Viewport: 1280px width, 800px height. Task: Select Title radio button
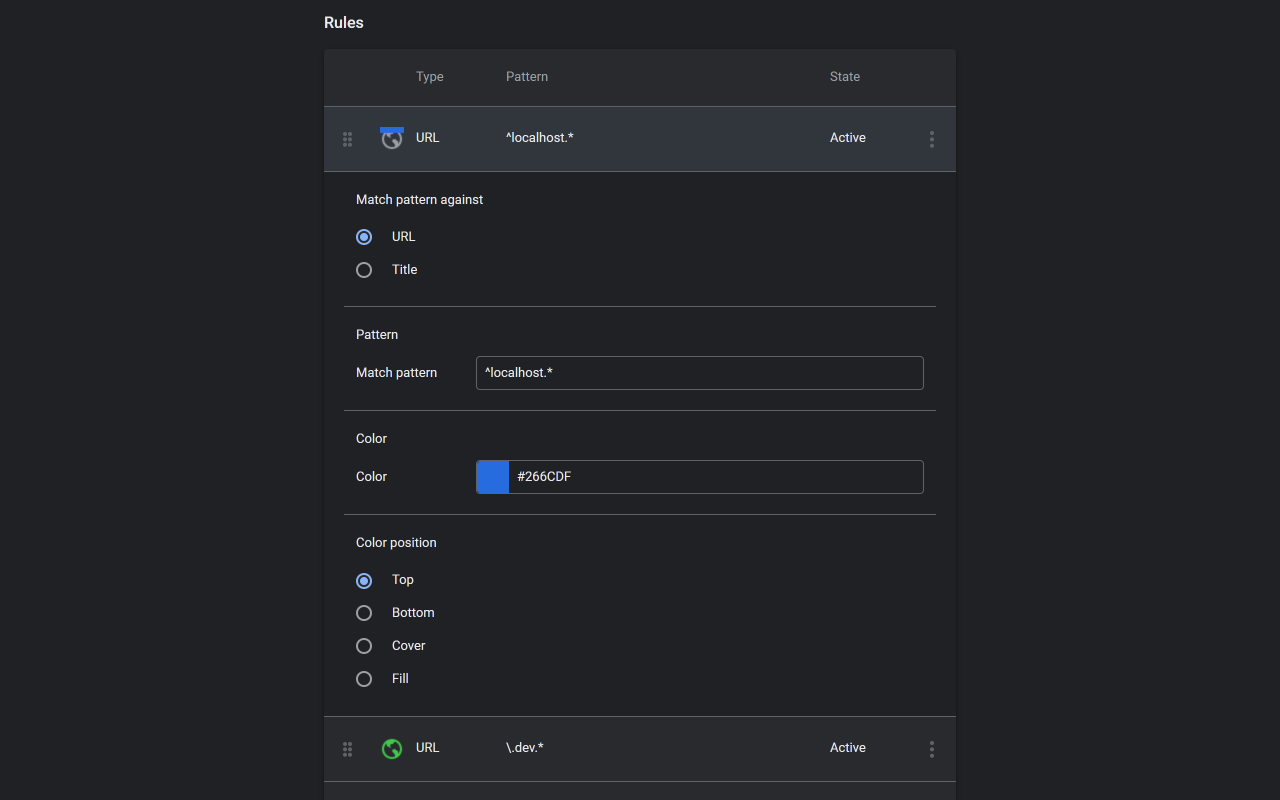364,270
